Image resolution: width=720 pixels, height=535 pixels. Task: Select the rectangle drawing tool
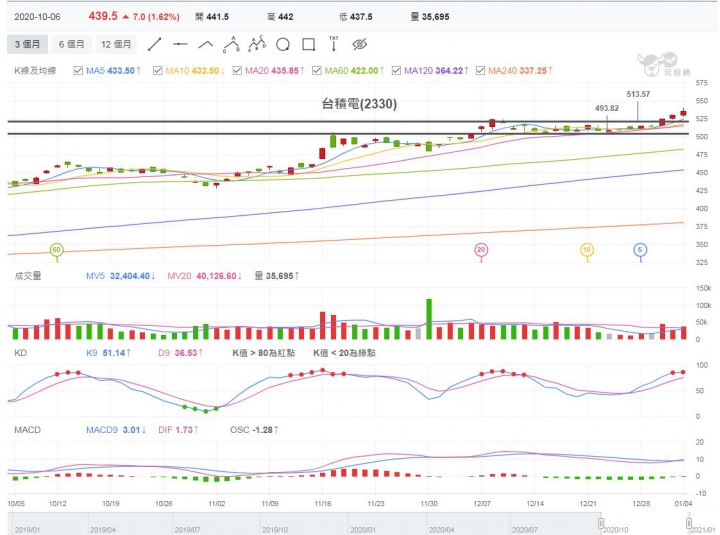pyautogui.click(x=309, y=45)
